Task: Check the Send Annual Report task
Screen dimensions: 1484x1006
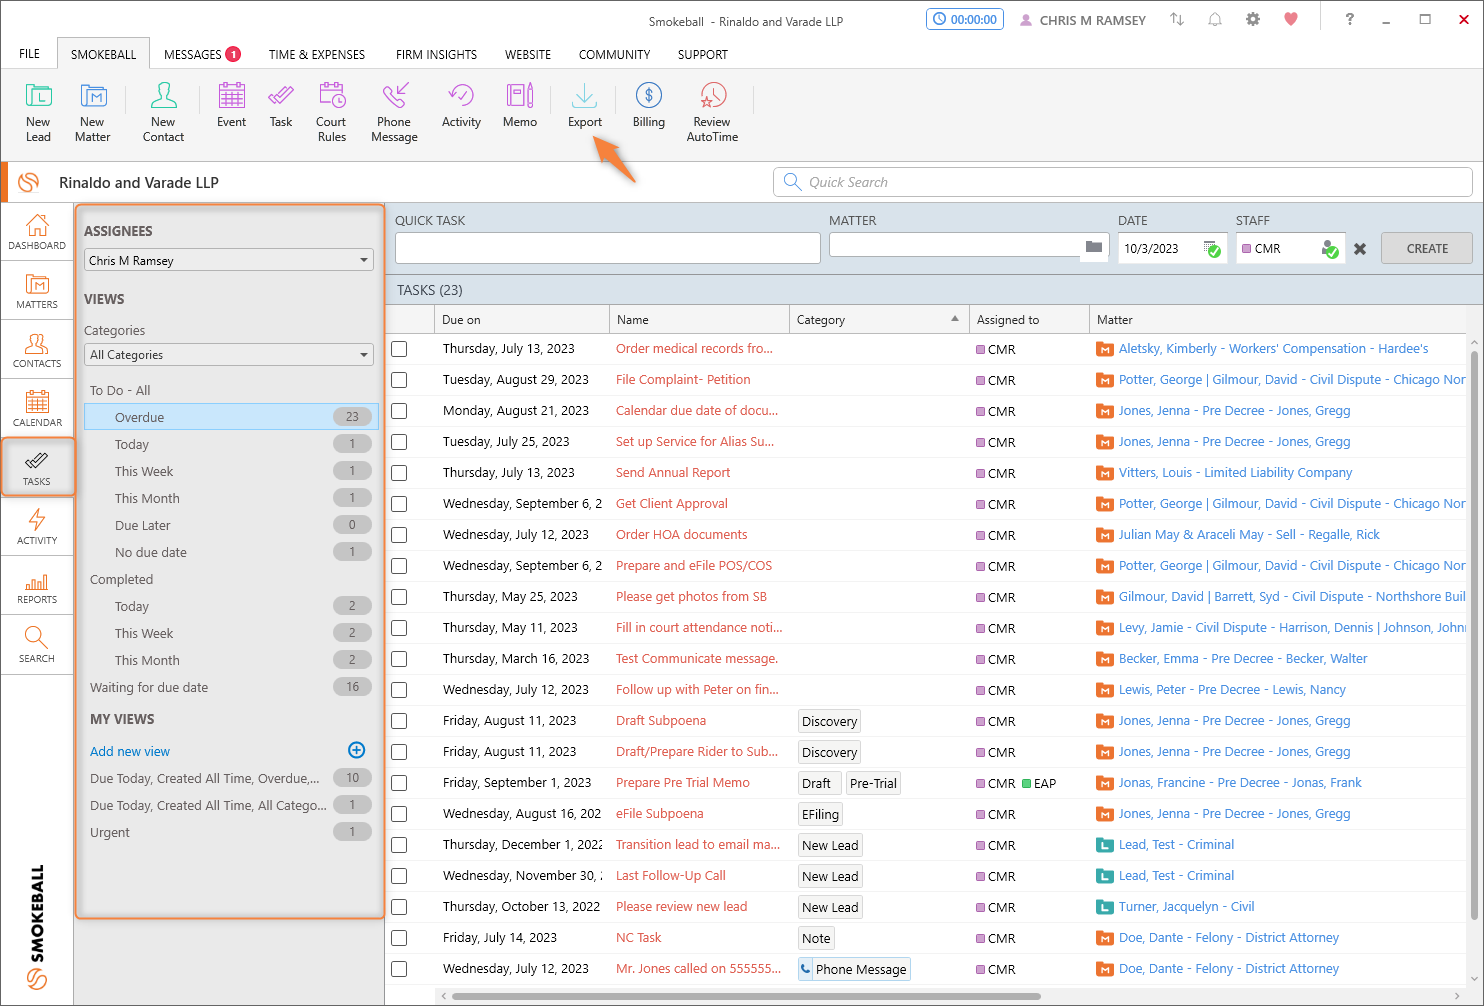Action: pos(399,473)
